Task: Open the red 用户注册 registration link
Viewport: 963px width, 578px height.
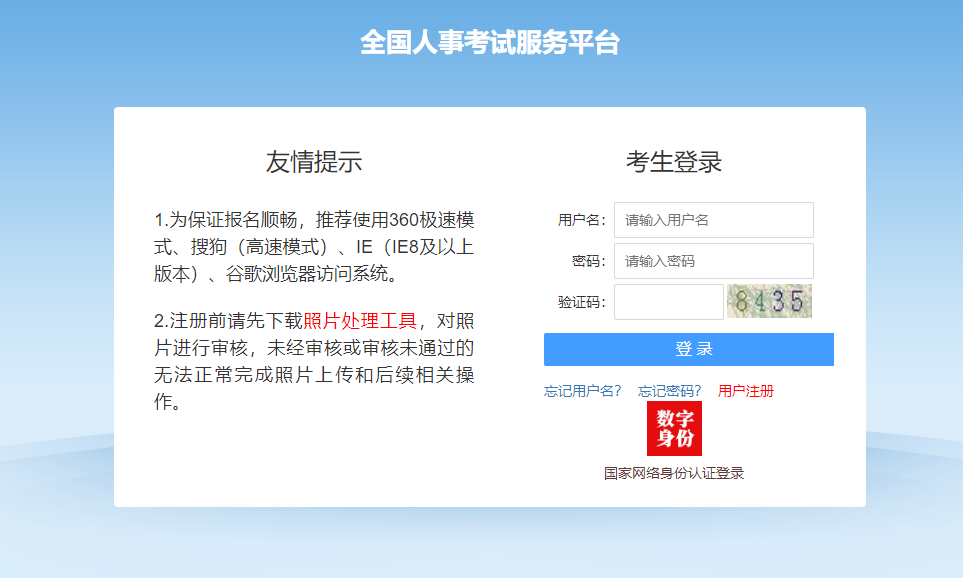Action: point(747,390)
